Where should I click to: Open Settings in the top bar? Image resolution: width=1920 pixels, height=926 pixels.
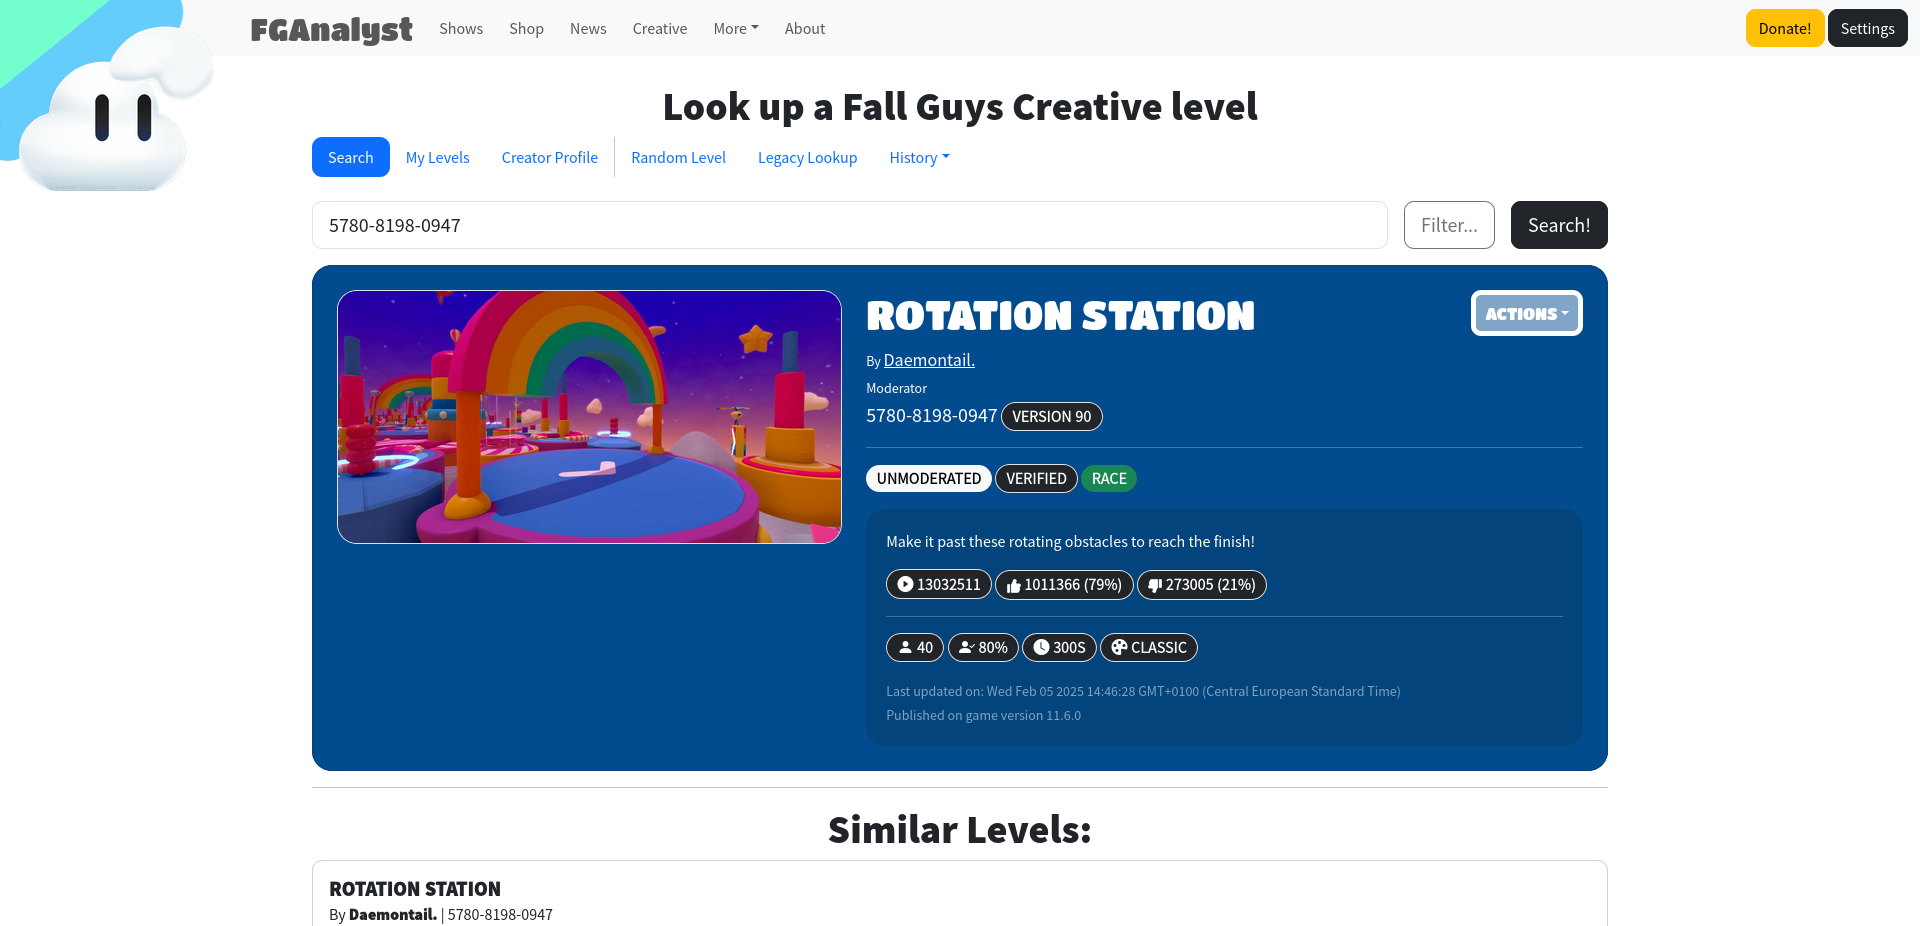1867,28
